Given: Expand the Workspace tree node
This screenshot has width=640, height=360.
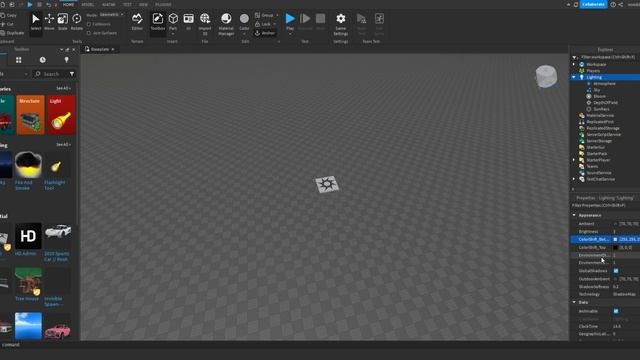Looking at the screenshot, I should [574, 64].
